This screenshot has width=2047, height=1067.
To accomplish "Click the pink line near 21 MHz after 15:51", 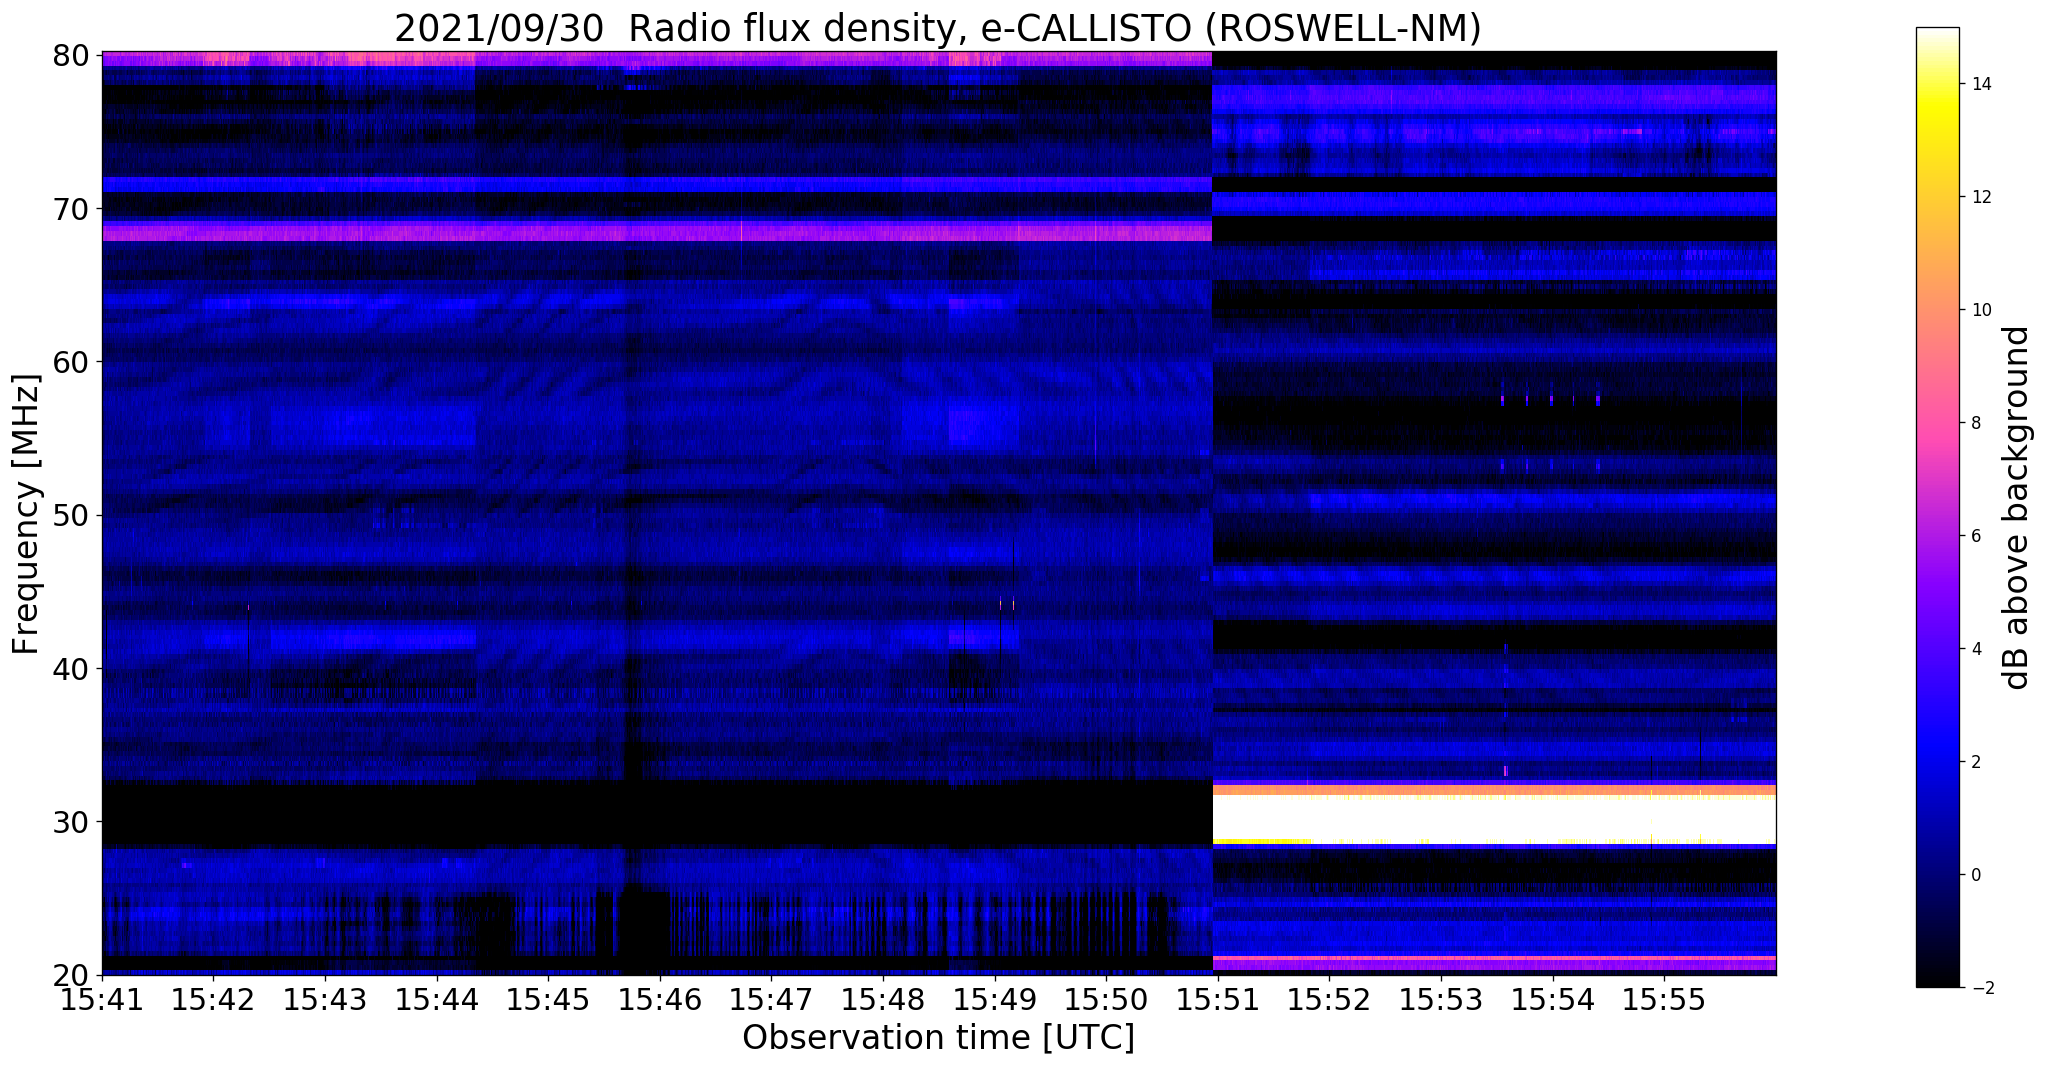I will [1494, 958].
